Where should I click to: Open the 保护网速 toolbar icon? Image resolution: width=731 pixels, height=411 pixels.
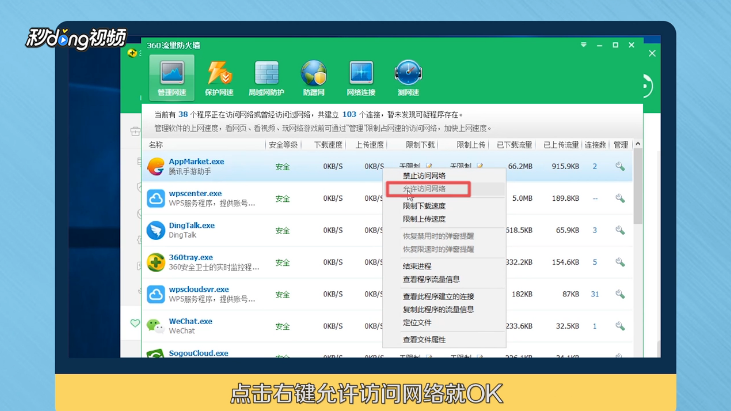[219, 78]
